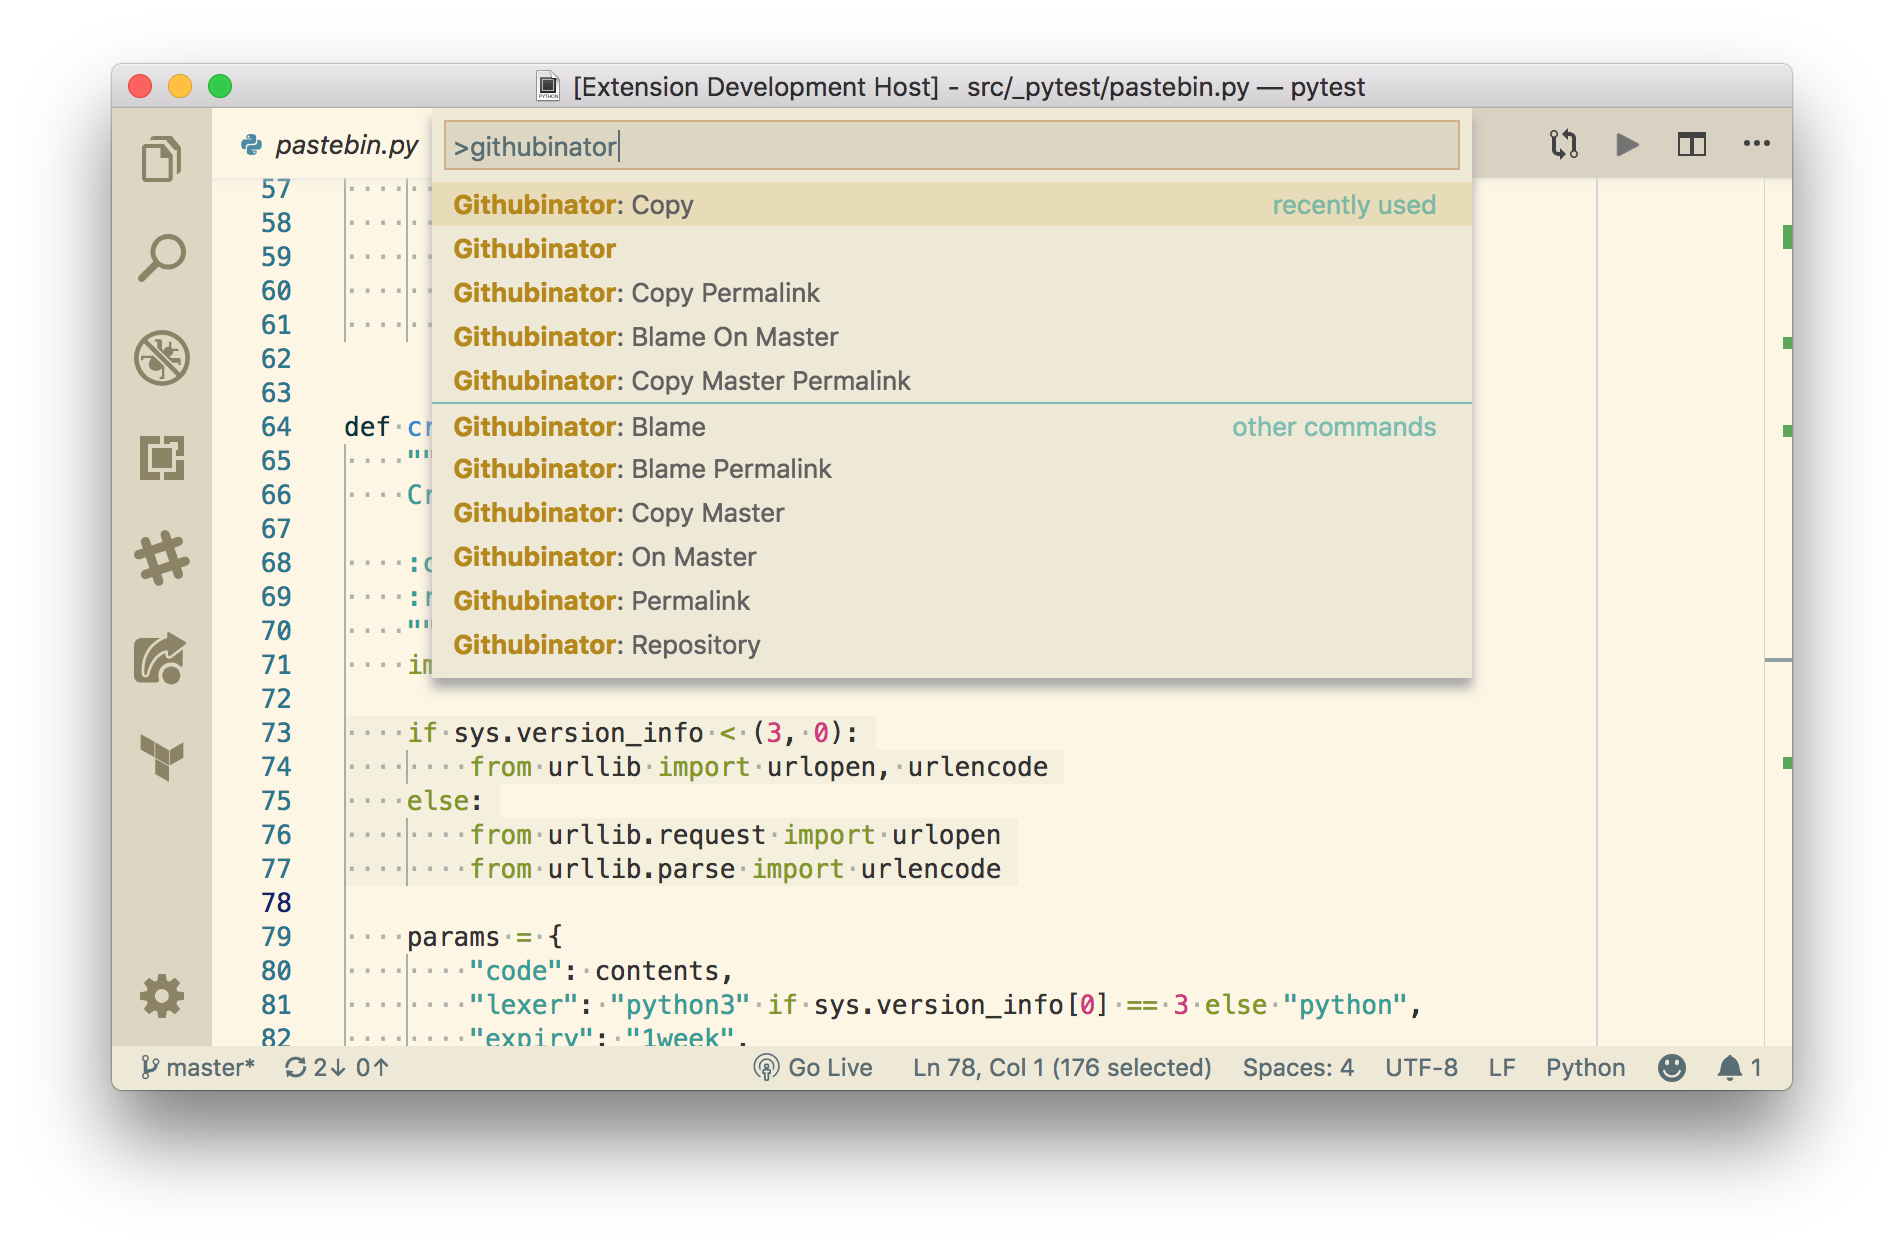The height and width of the screenshot is (1250, 1904).
Task: Click the else keyword on line 75
Action: pyautogui.click(x=438, y=801)
